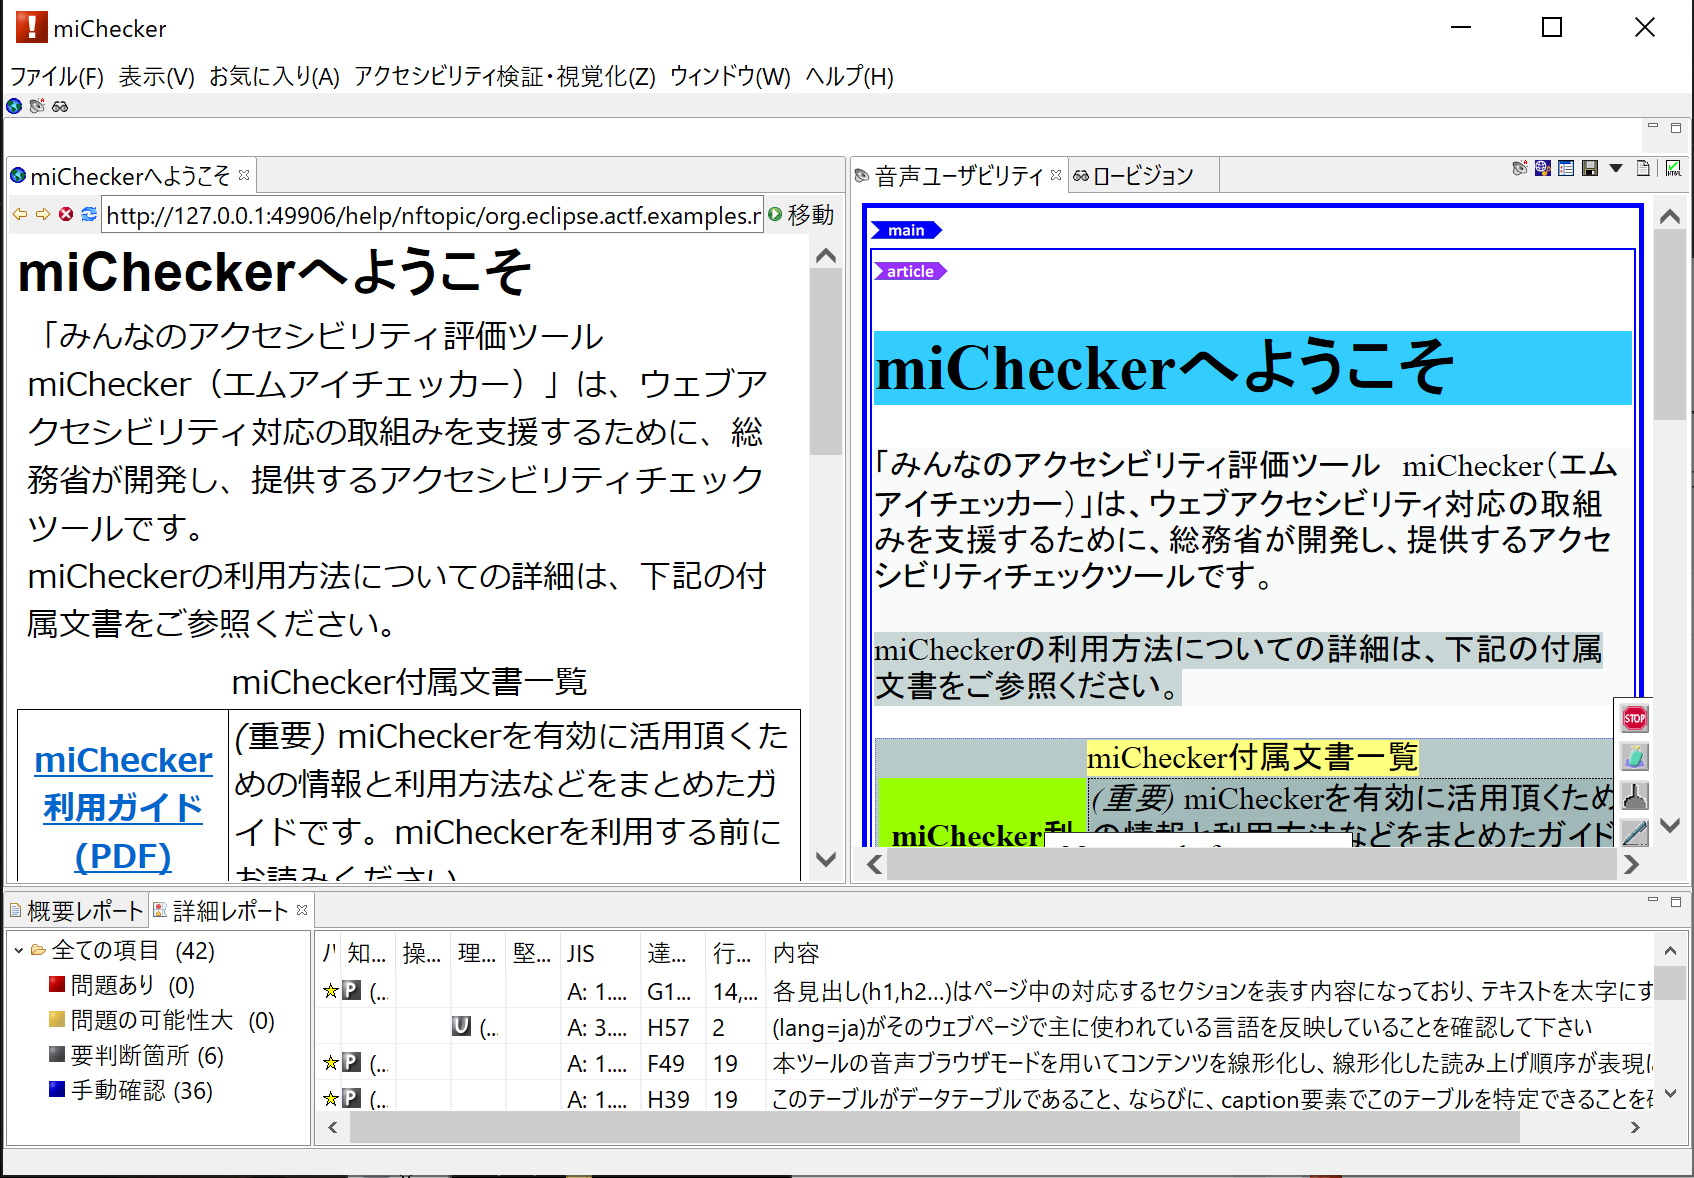Viewport: 1694px width, 1178px height.
Task: Collapse the 全ての項目 tree node
Action: point(17,950)
